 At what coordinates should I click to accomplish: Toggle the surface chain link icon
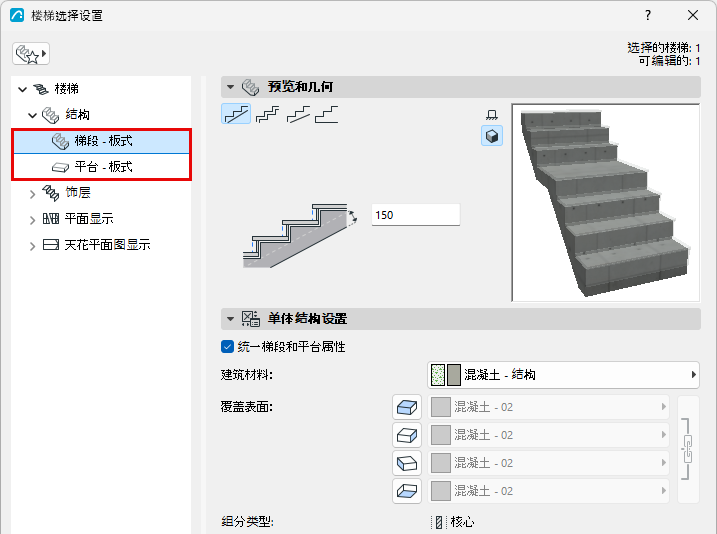click(x=687, y=449)
